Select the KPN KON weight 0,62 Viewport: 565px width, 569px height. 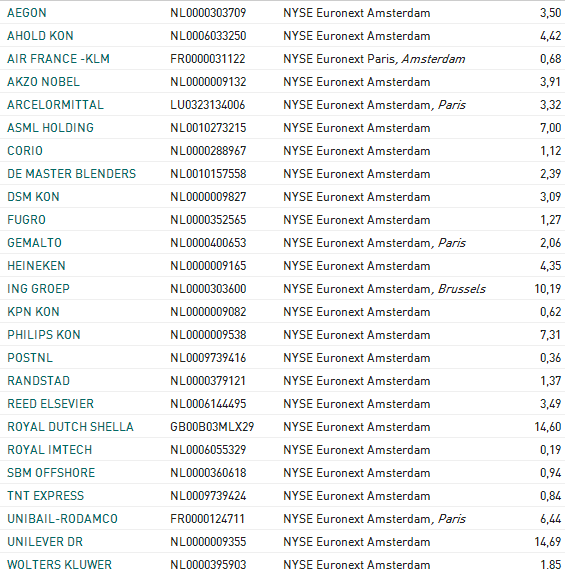(551, 312)
